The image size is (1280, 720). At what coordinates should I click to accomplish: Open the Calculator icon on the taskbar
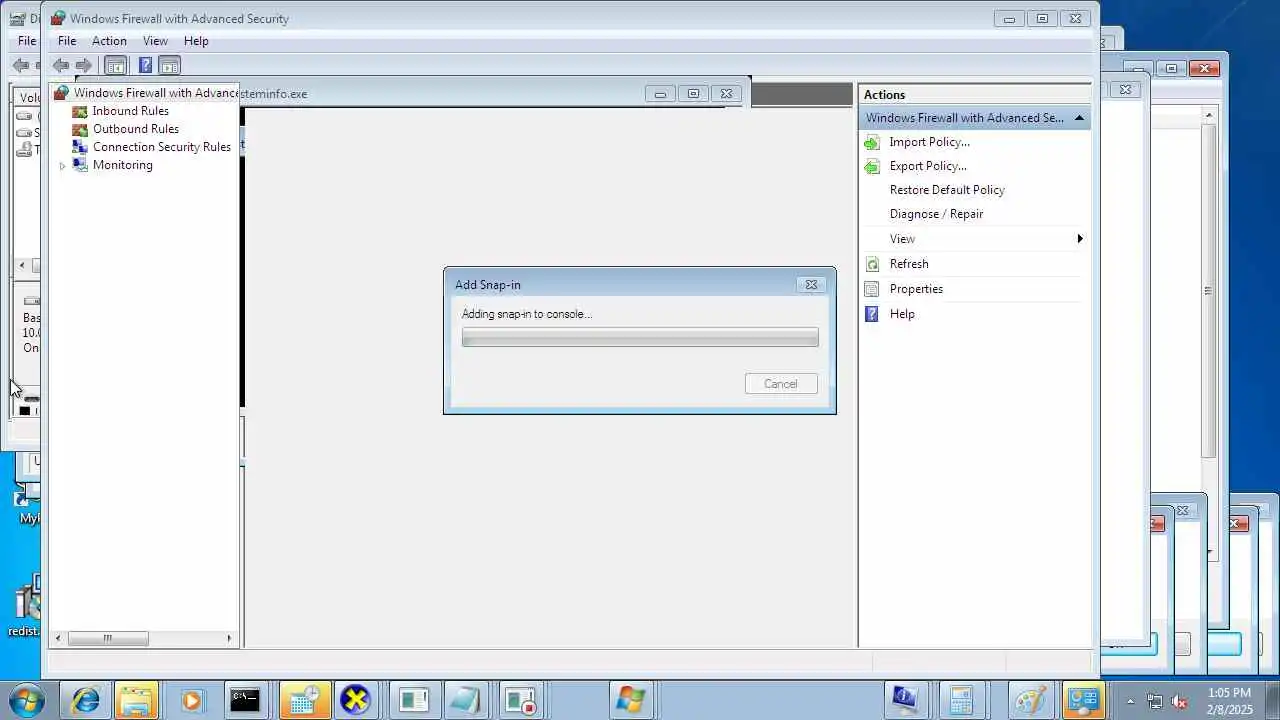[x=961, y=700]
